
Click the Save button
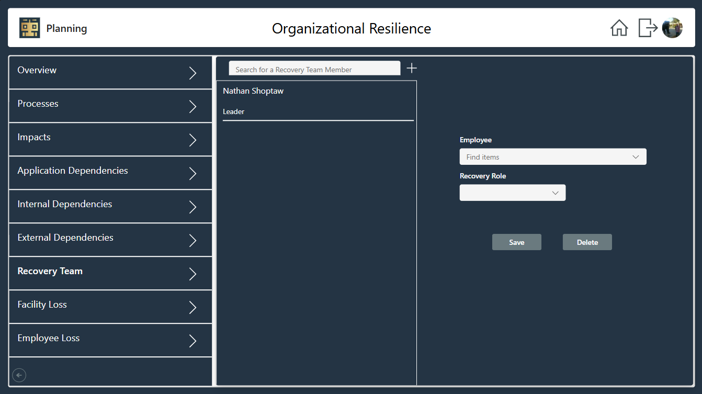click(x=517, y=242)
